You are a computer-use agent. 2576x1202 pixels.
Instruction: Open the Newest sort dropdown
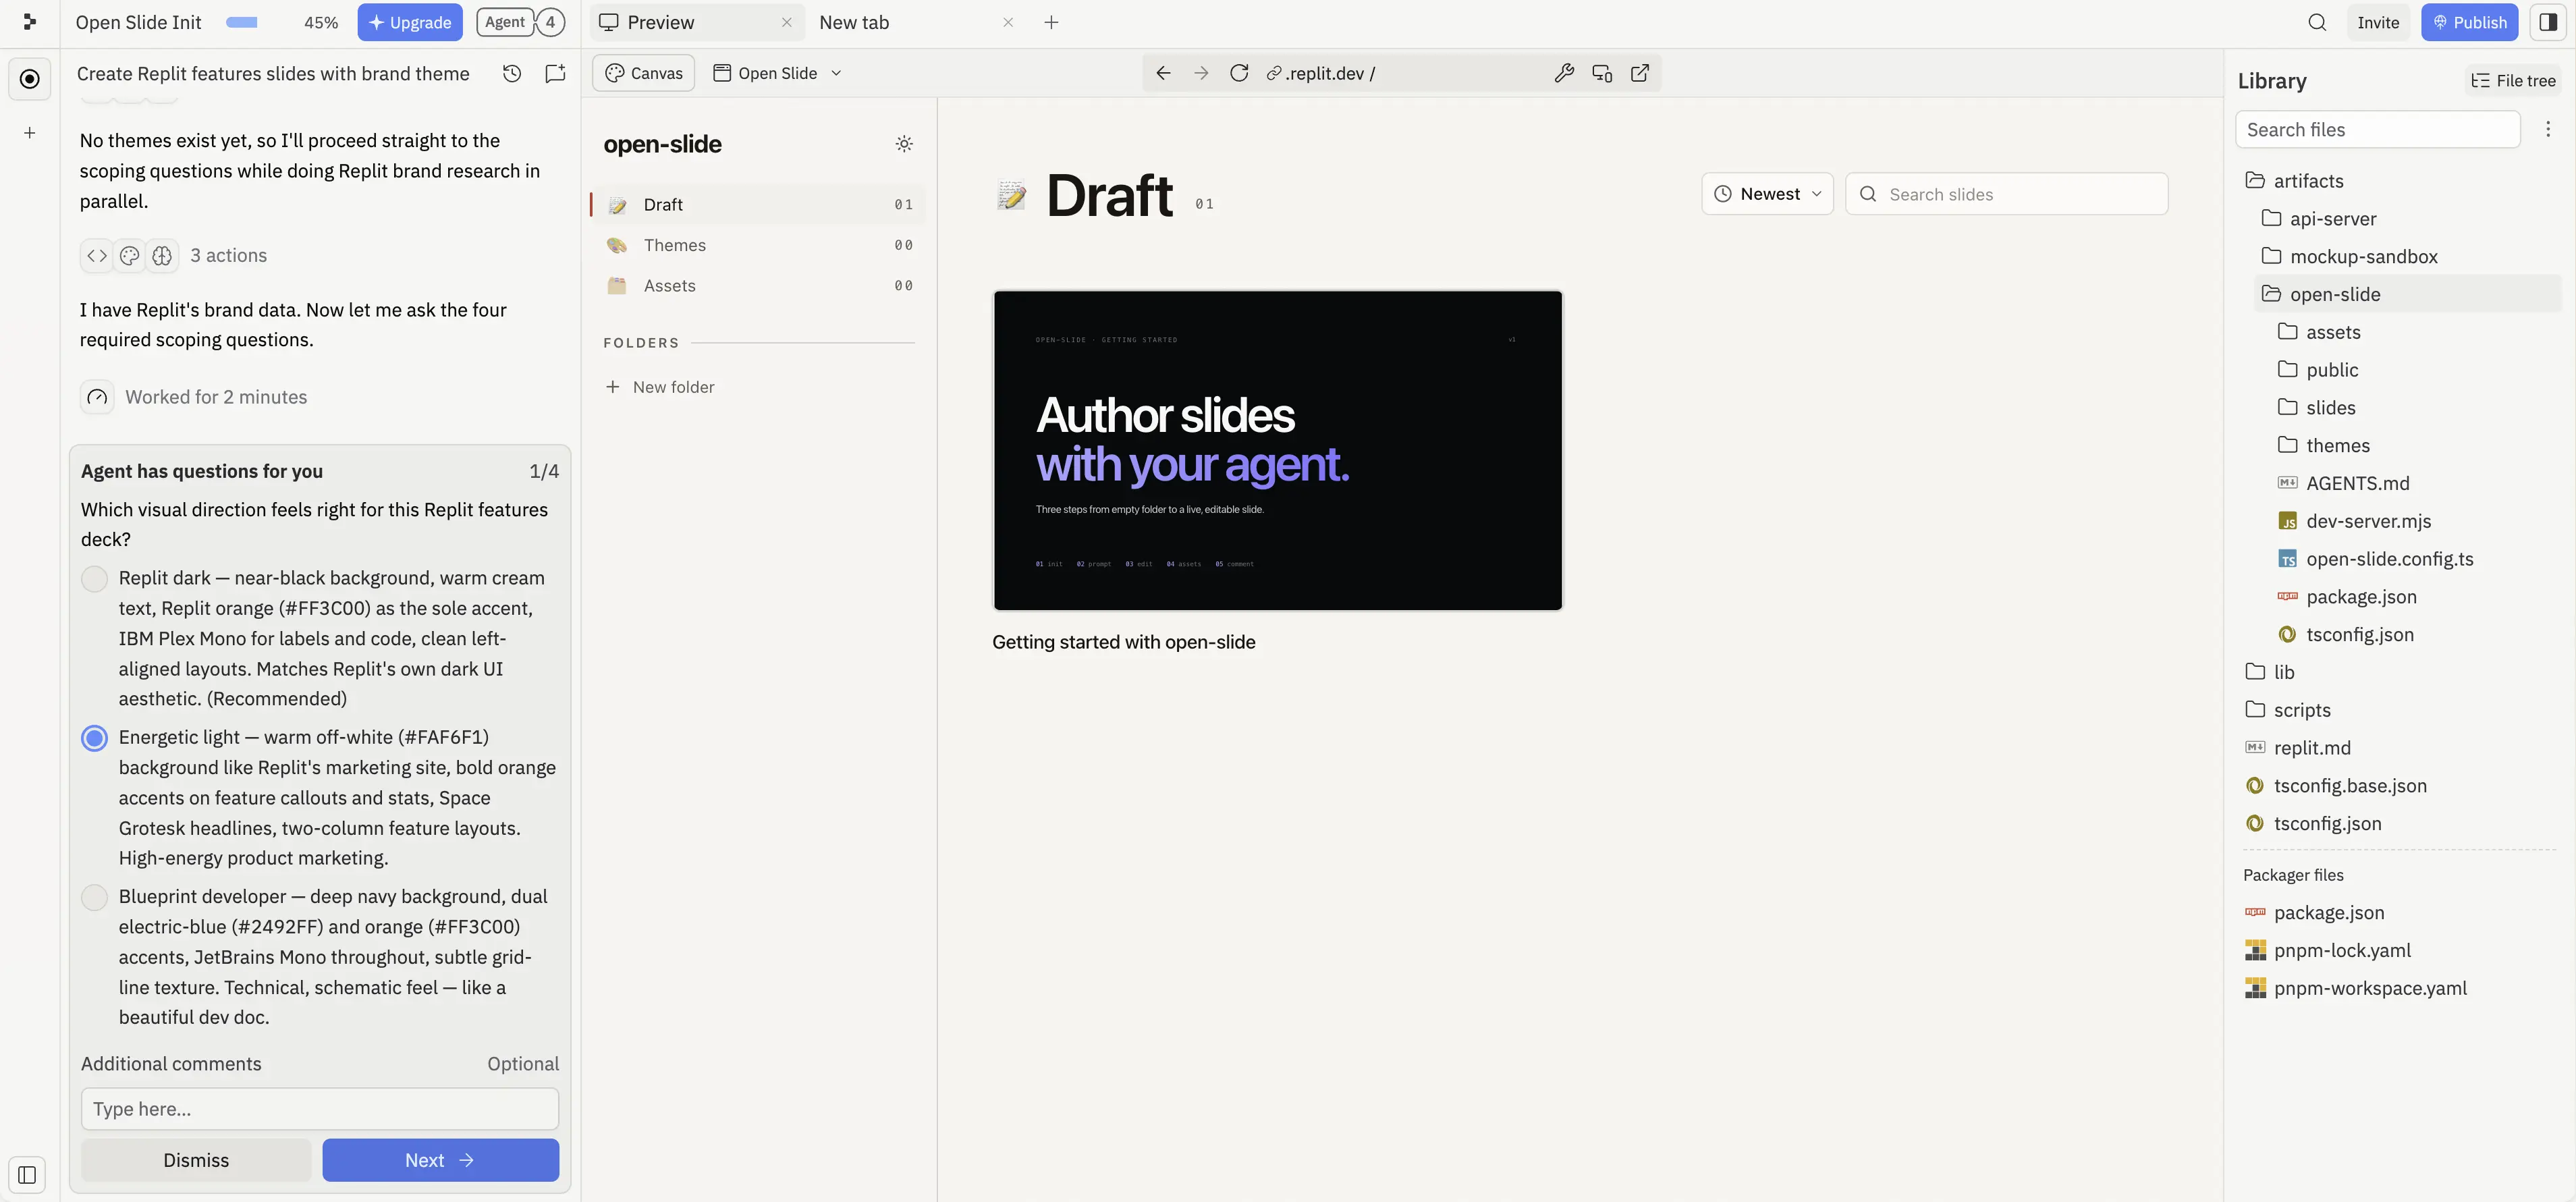[1767, 194]
